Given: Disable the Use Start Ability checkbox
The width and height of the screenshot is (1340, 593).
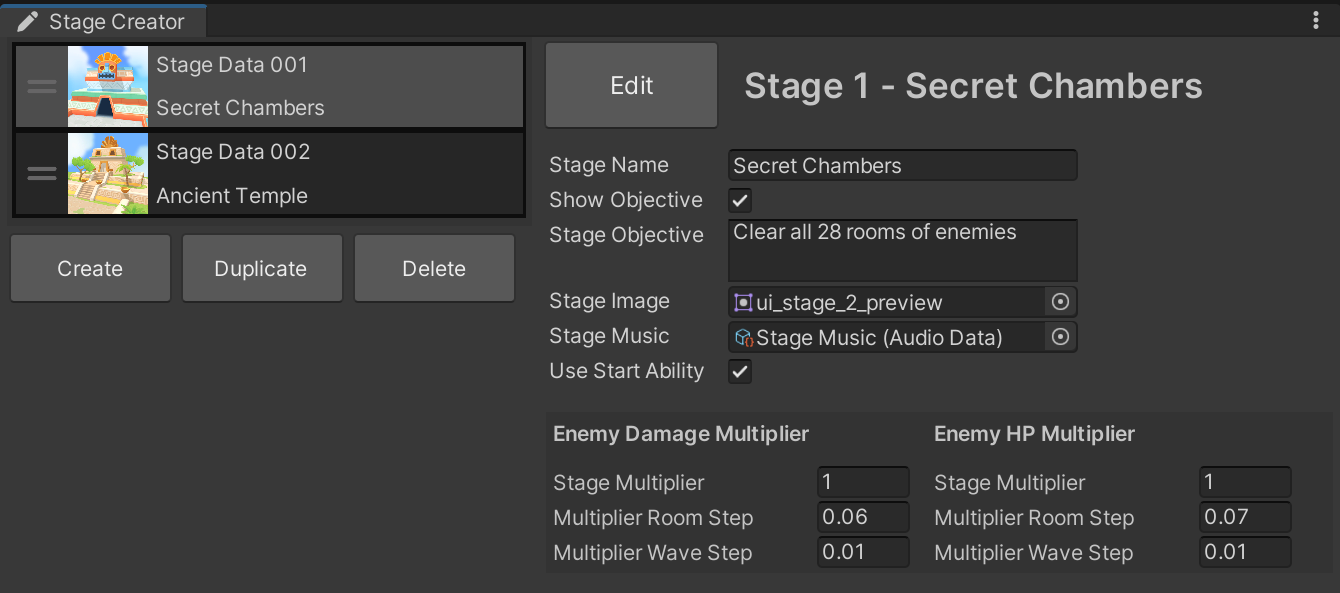Looking at the screenshot, I should (740, 371).
